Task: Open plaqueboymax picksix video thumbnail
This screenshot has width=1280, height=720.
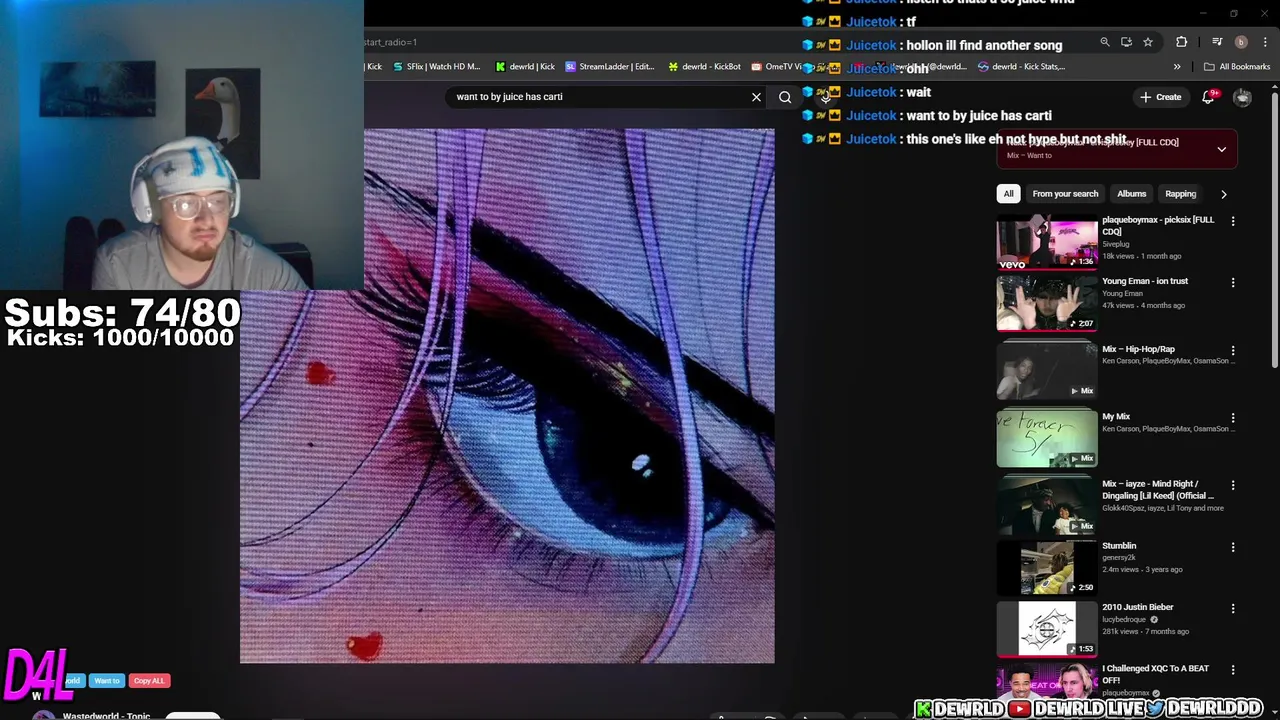Action: (1047, 241)
